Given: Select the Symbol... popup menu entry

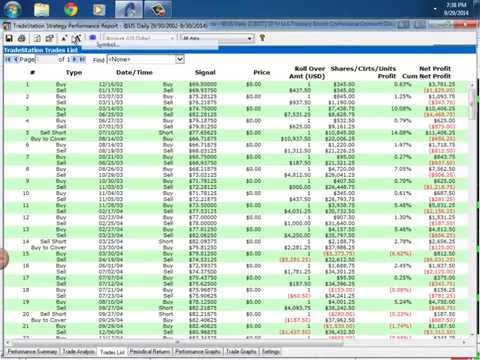Looking at the screenshot, I should click(x=150, y=45).
